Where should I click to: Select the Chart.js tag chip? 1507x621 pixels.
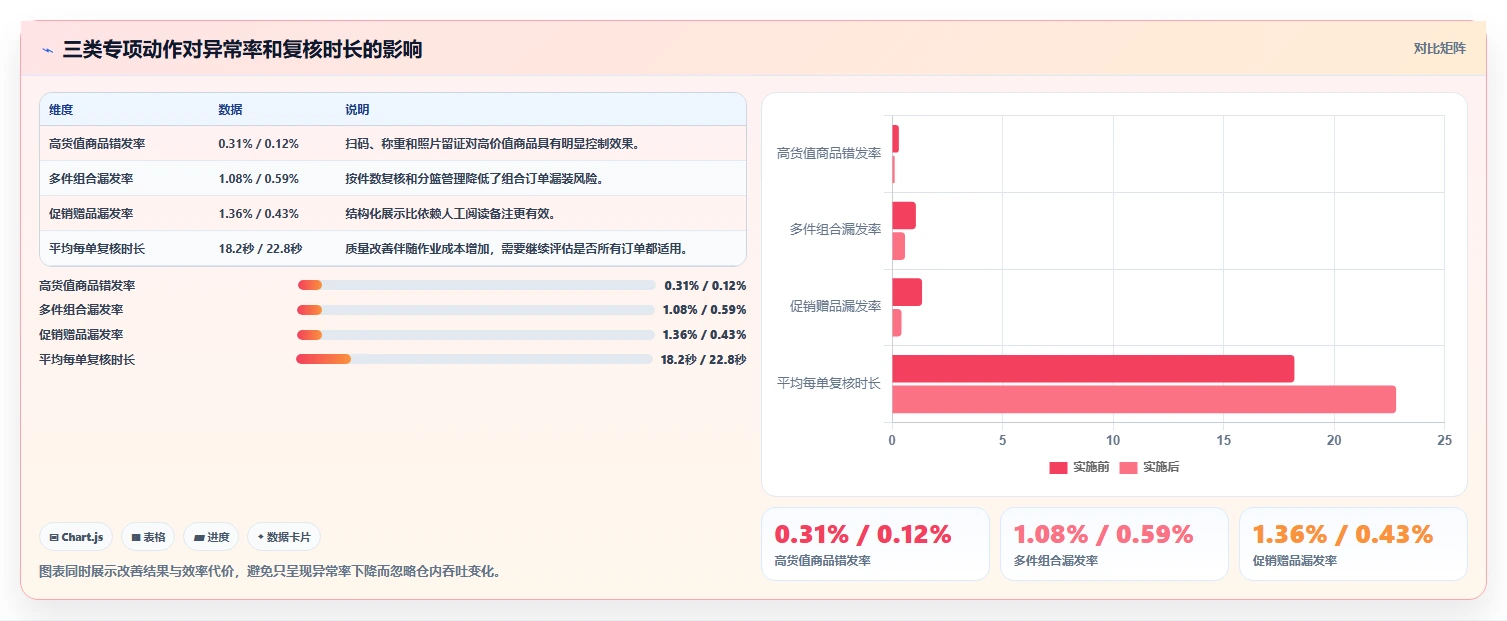tap(77, 537)
